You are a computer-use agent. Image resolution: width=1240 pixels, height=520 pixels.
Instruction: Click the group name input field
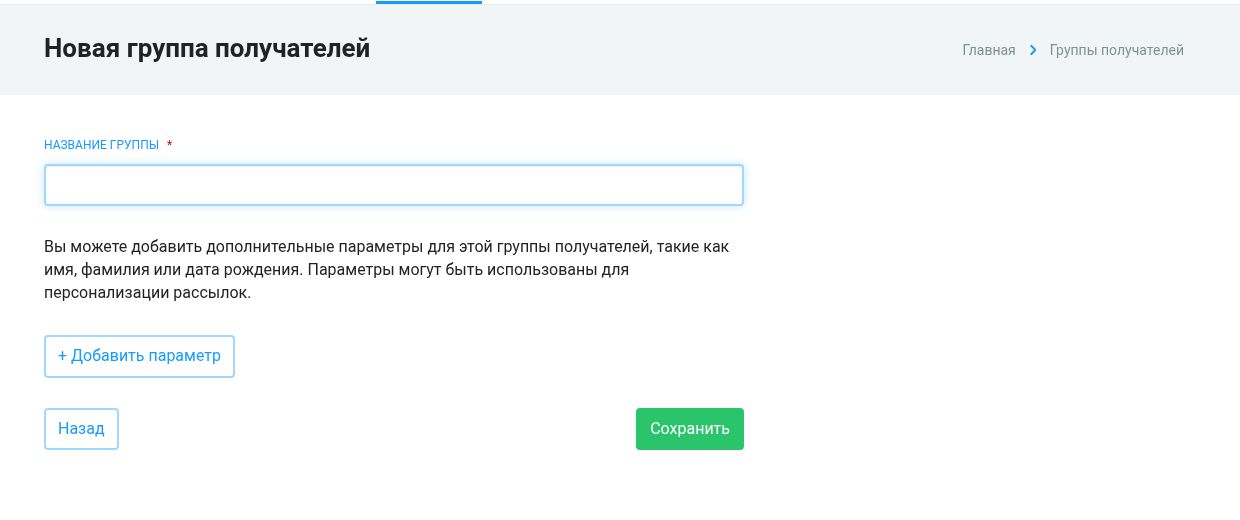394,185
